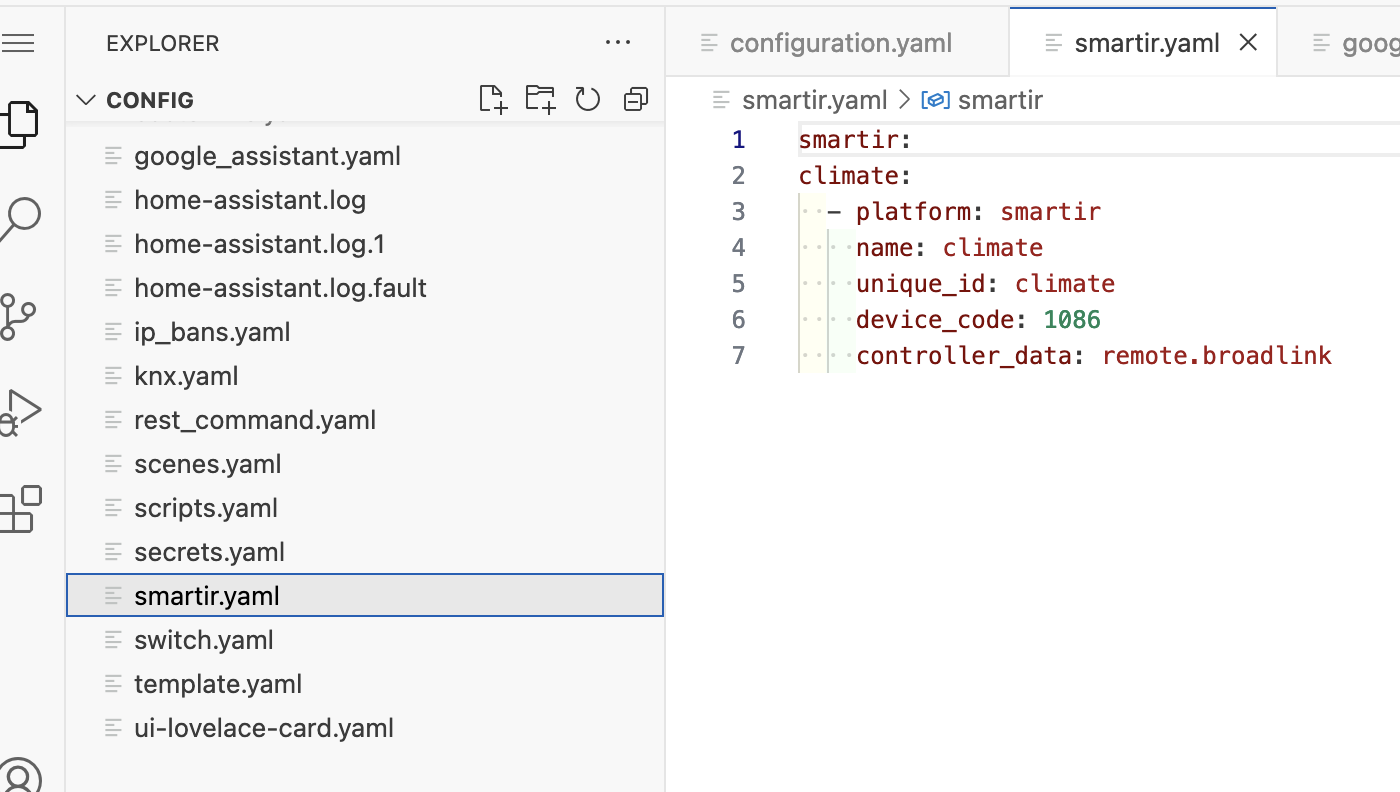Screen dimensions: 1400x792
Task: Open home-assistant.log file
Action: click(365, 200)
